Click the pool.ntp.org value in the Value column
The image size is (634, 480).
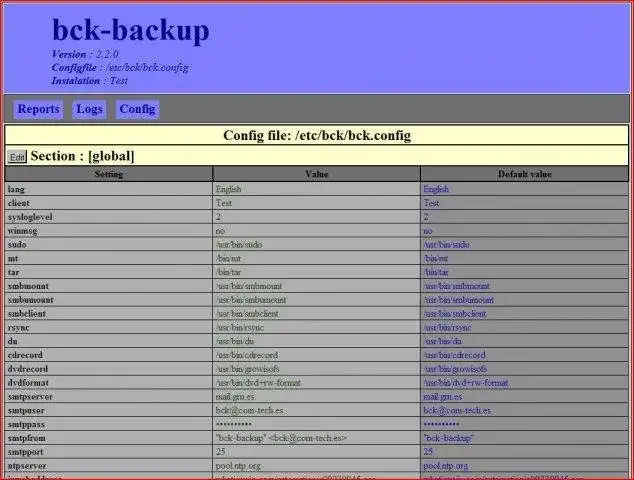point(238,466)
